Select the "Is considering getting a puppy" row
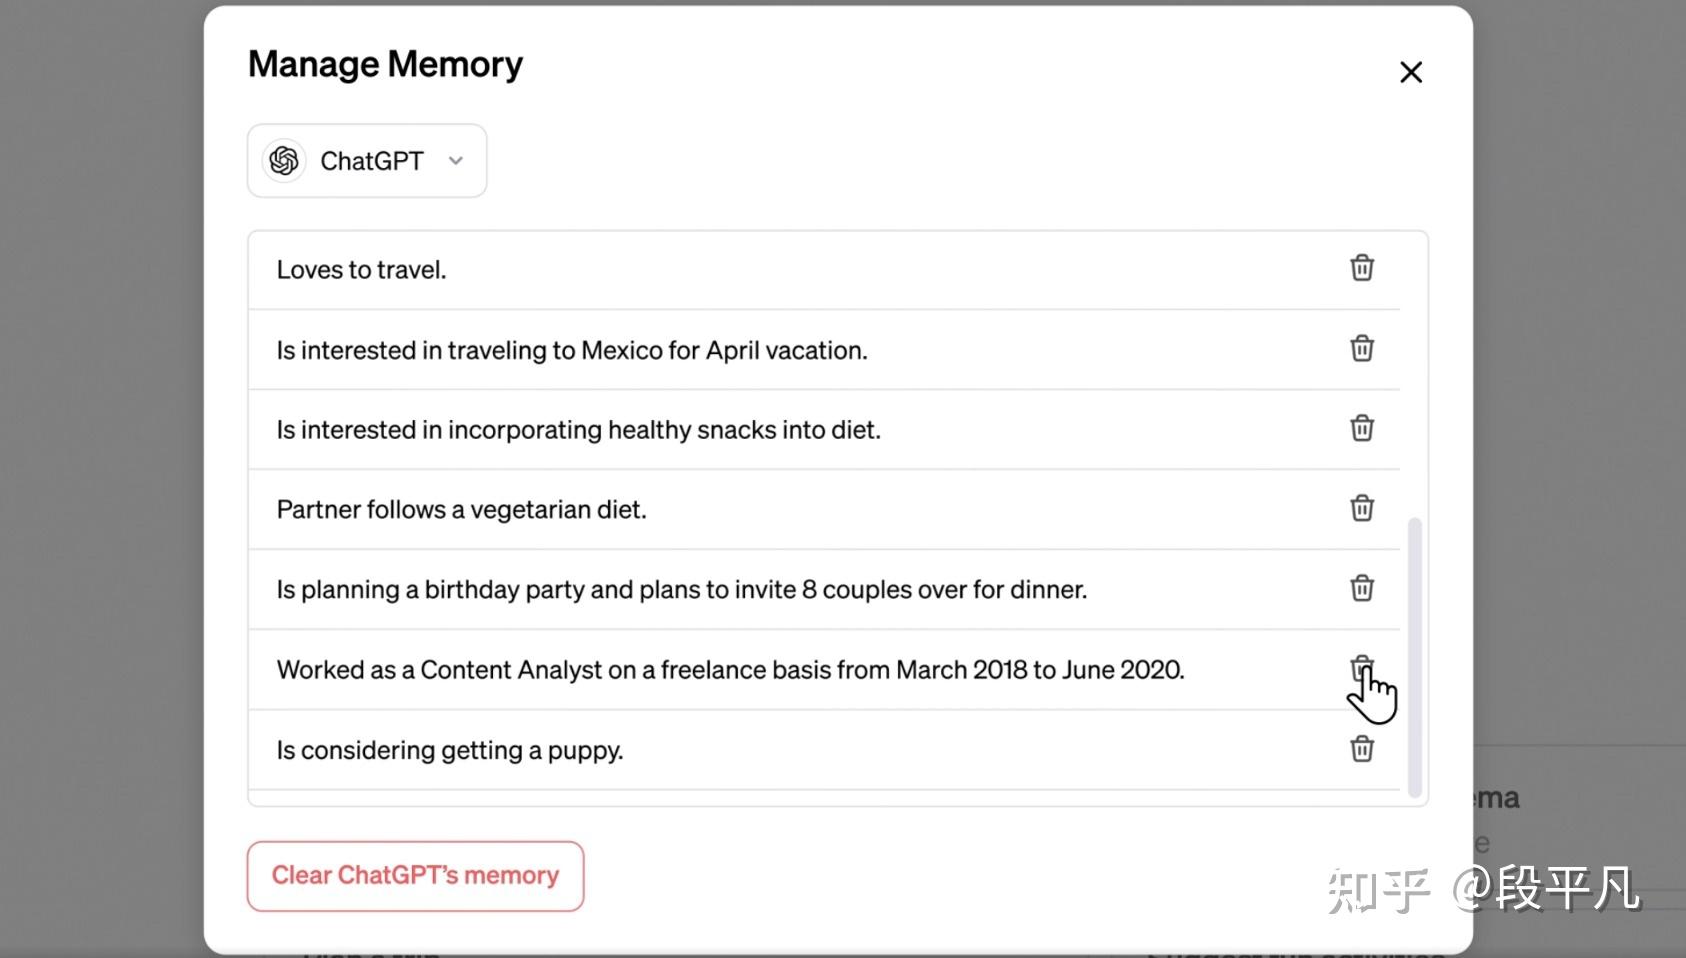This screenshot has height=958, width=1686. (824, 750)
